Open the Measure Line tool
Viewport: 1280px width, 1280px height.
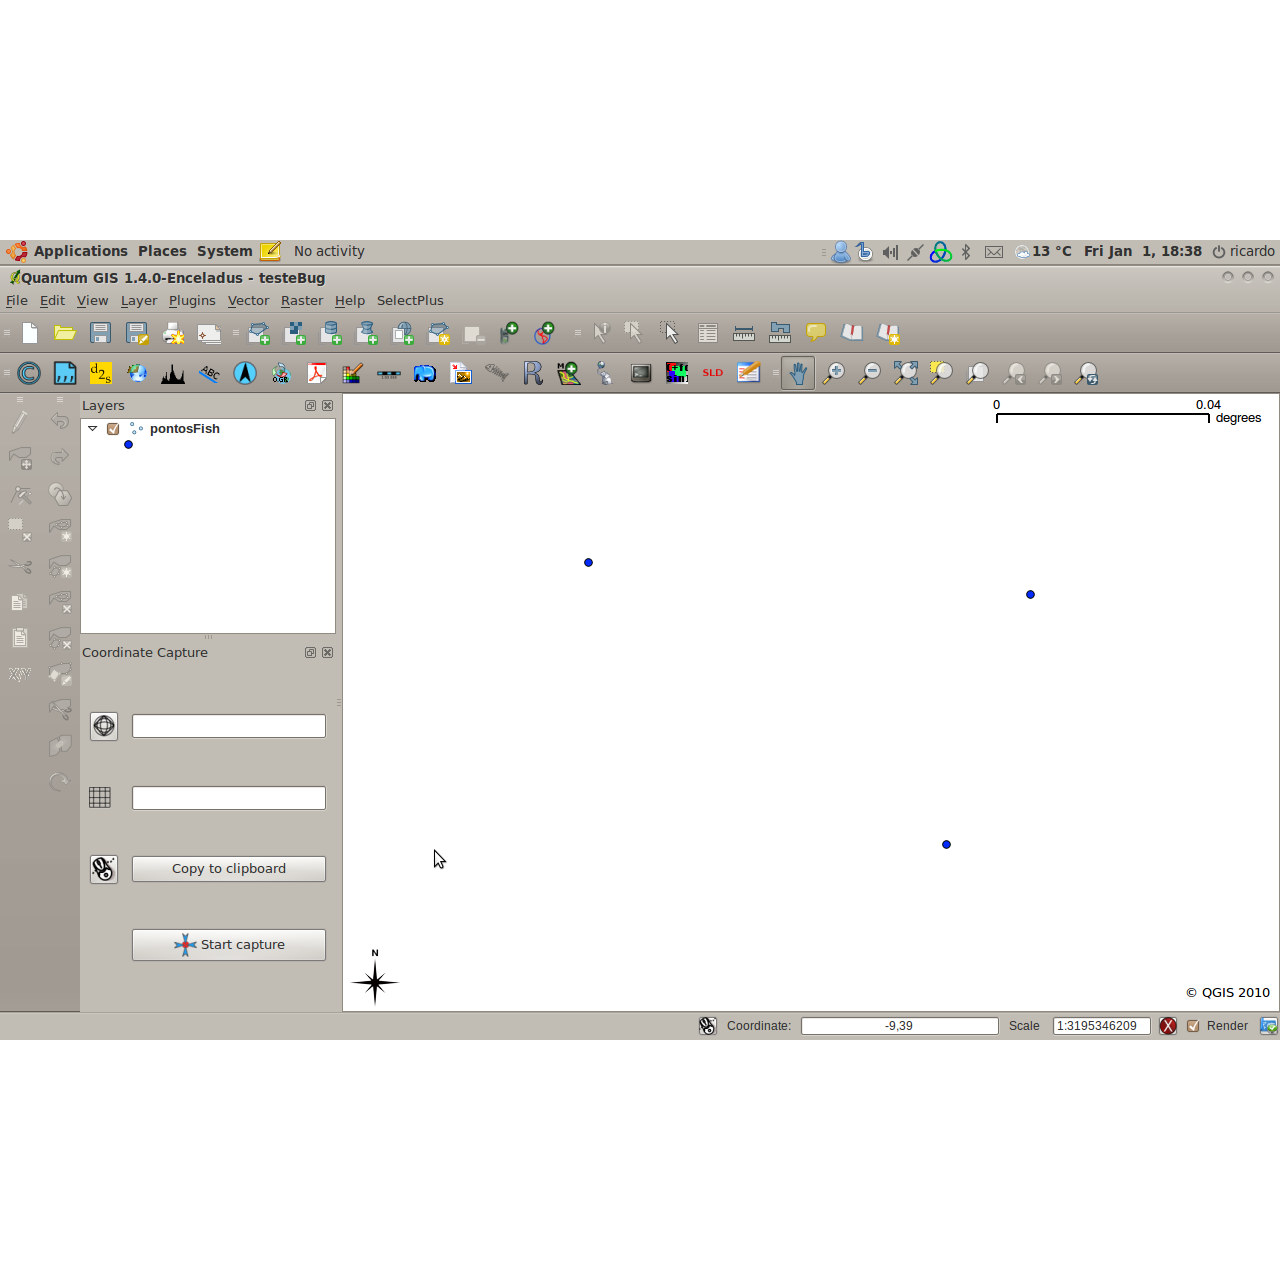pyautogui.click(x=744, y=332)
